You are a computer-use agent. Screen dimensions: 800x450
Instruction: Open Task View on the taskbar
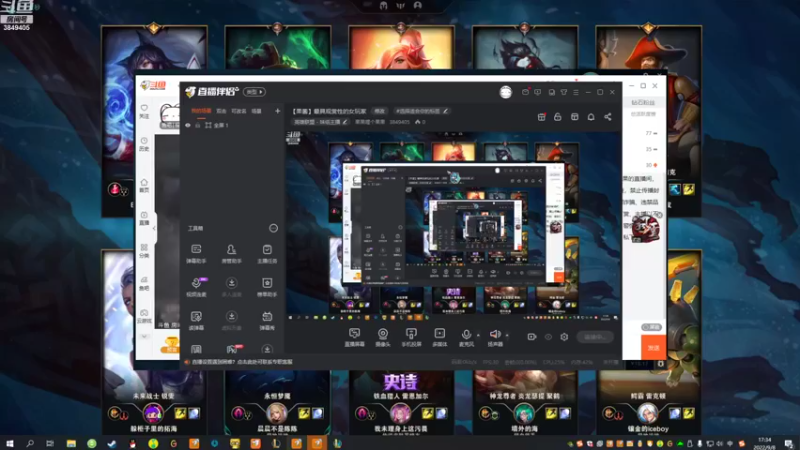point(49,443)
